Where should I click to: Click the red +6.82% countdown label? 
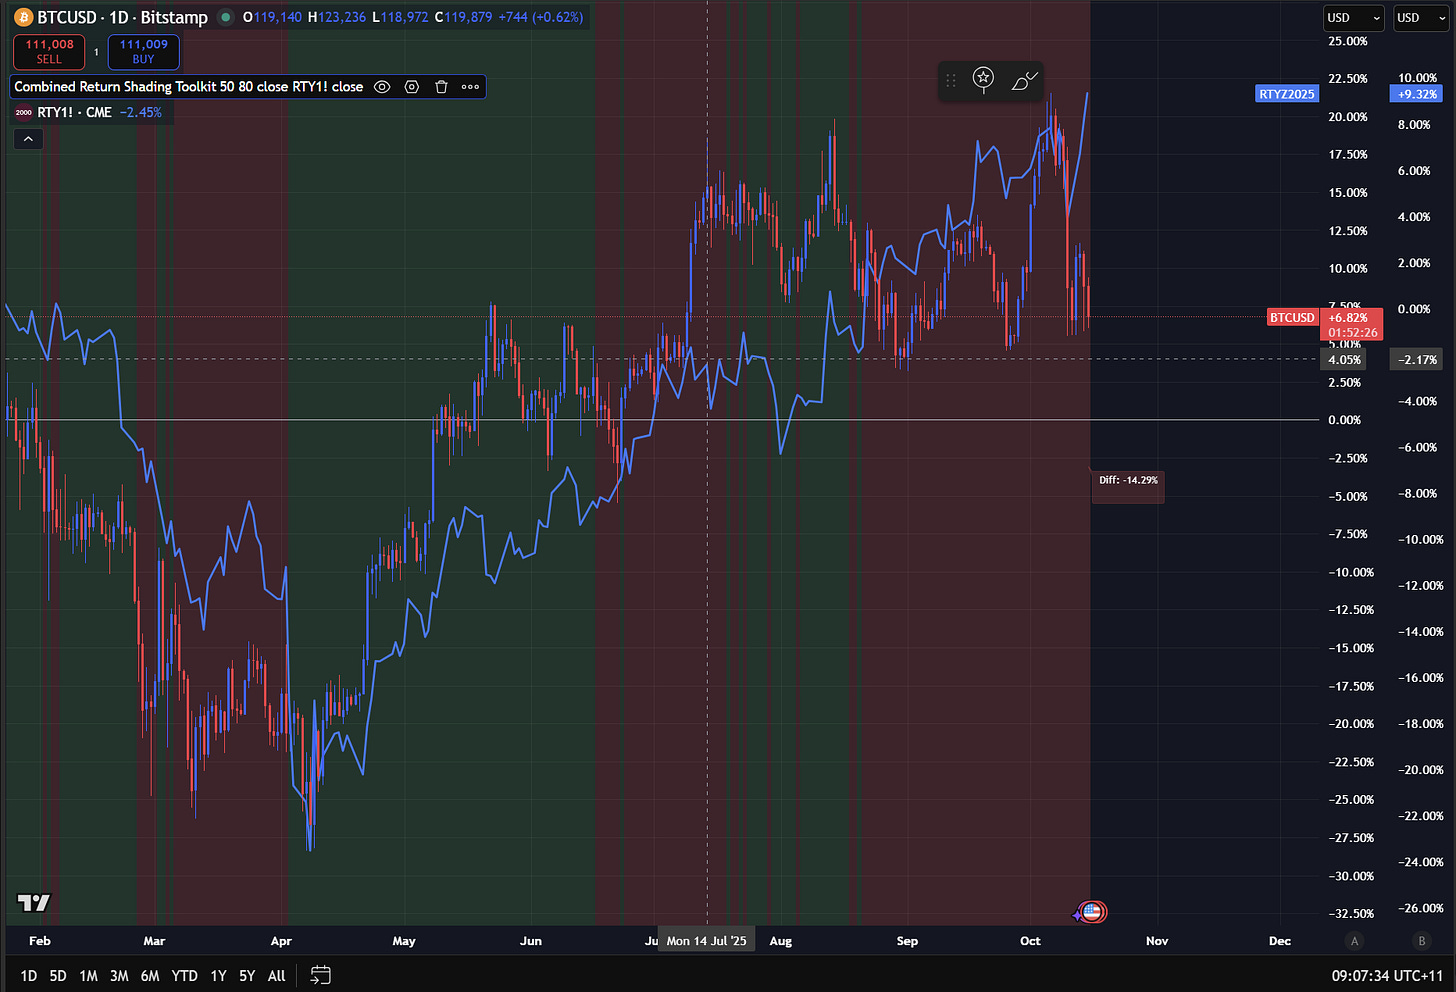pyautogui.click(x=1352, y=325)
